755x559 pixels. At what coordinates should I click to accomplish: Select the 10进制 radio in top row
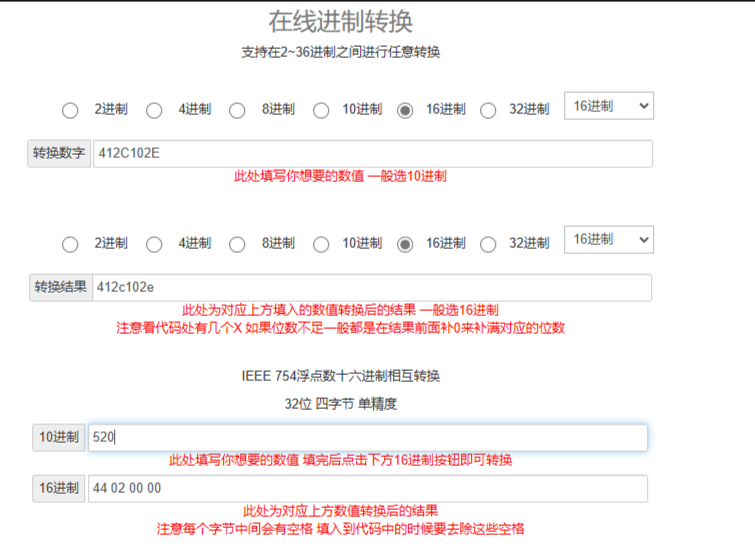pyautogui.click(x=321, y=110)
